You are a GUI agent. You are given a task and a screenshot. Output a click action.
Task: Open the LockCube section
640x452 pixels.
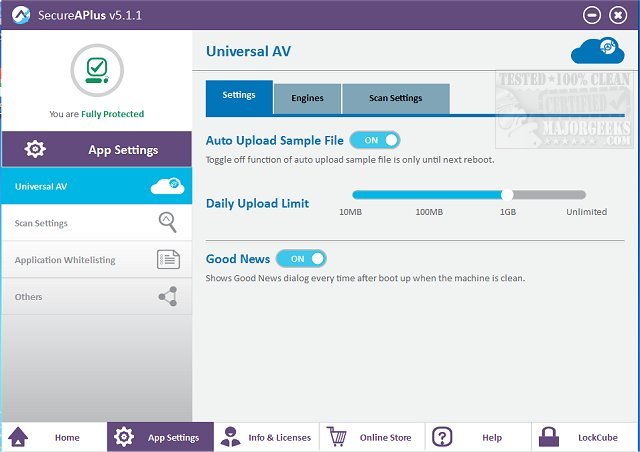pyautogui.click(x=585, y=437)
